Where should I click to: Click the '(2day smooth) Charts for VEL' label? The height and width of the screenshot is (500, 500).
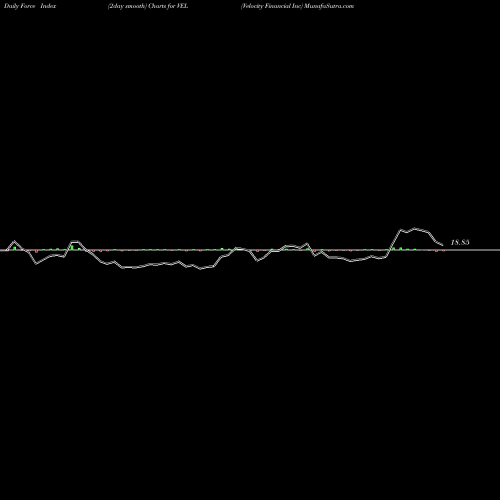point(148,6)
